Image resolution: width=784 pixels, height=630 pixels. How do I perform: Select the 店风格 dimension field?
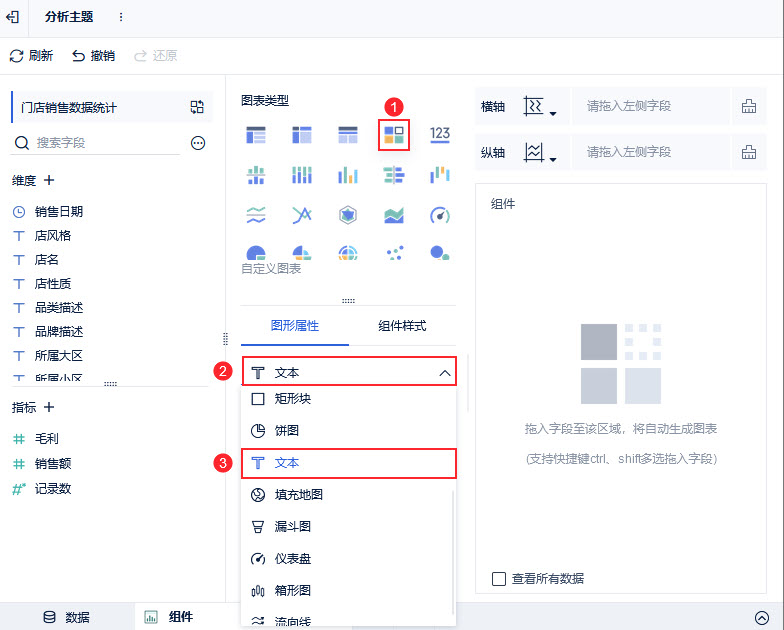point(52,236)
